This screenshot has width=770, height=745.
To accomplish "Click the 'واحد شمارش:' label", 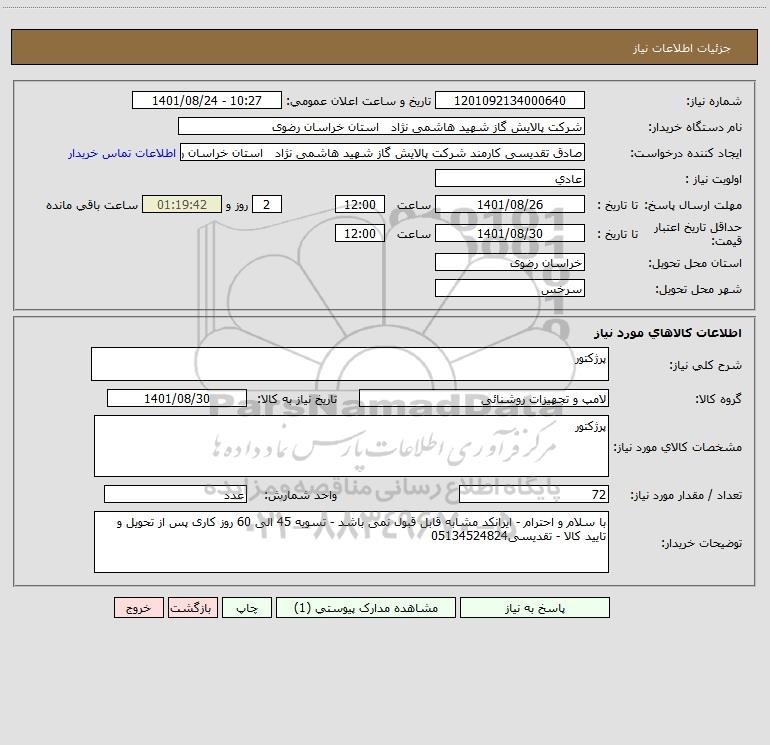I will (301, 496).
